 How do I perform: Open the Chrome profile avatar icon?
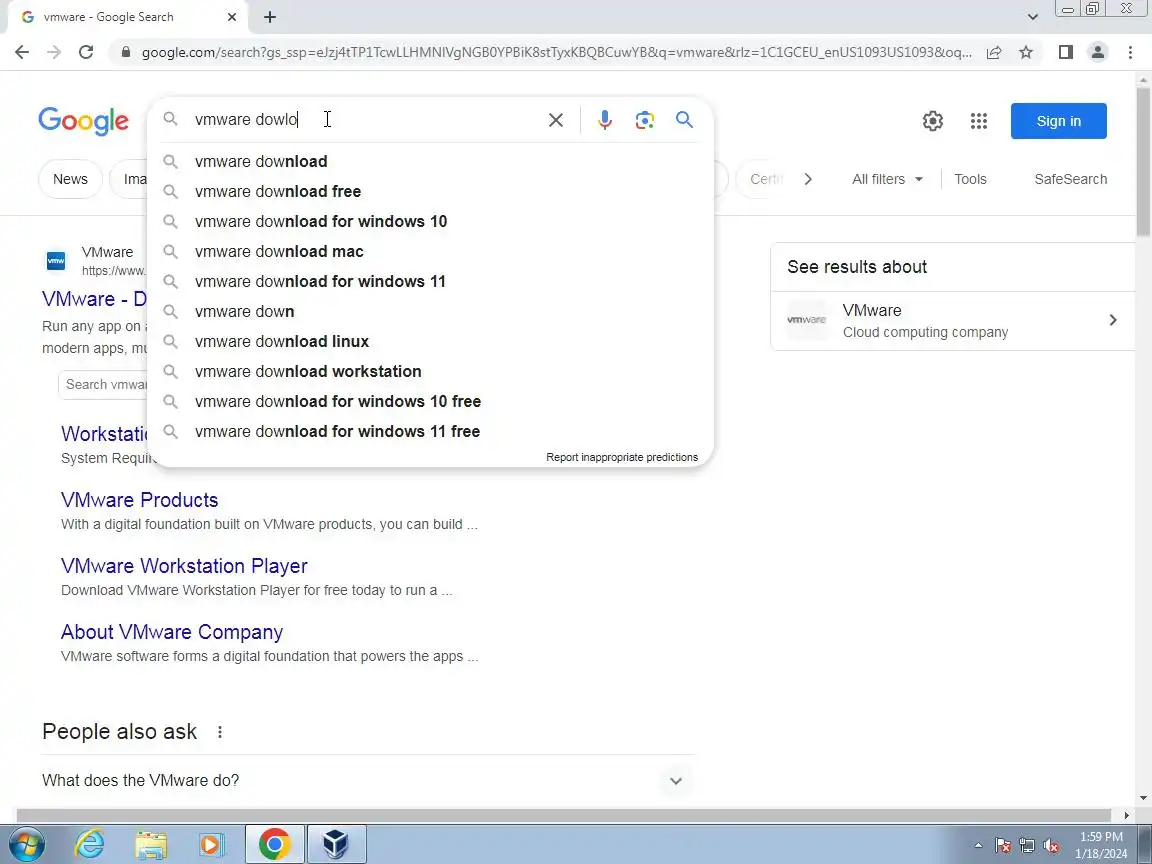(1098, 52)
